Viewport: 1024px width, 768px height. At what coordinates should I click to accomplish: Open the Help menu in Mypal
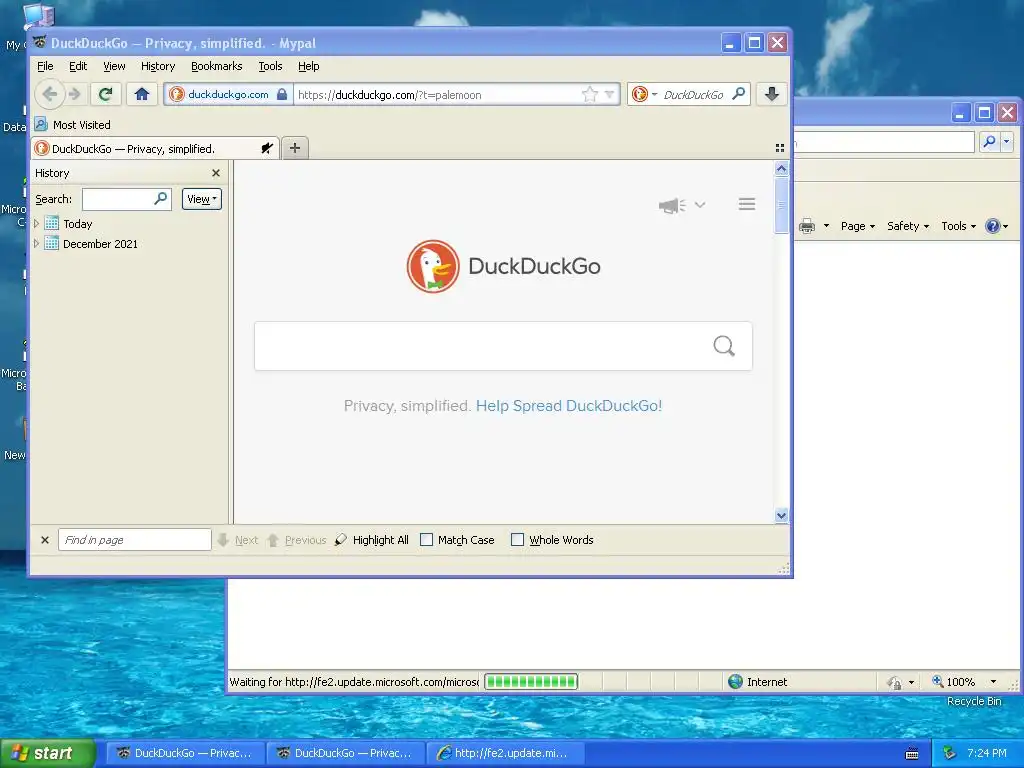tap(308, 66)
